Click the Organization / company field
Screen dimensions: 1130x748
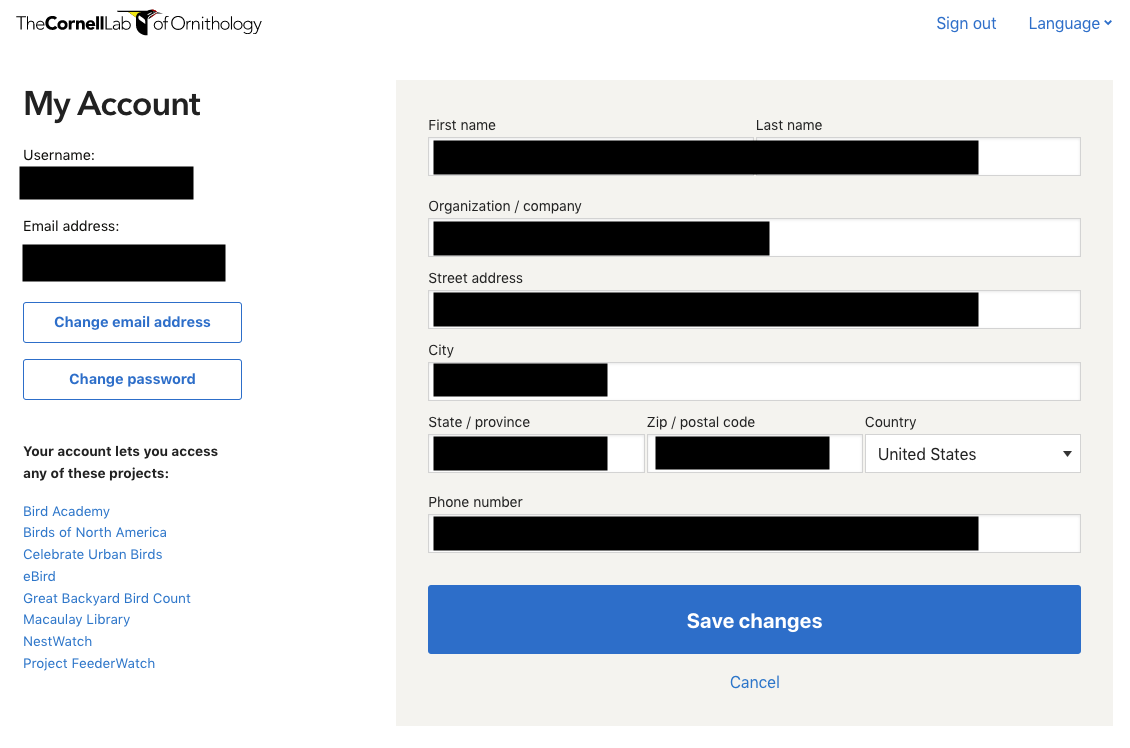(755, 237)
